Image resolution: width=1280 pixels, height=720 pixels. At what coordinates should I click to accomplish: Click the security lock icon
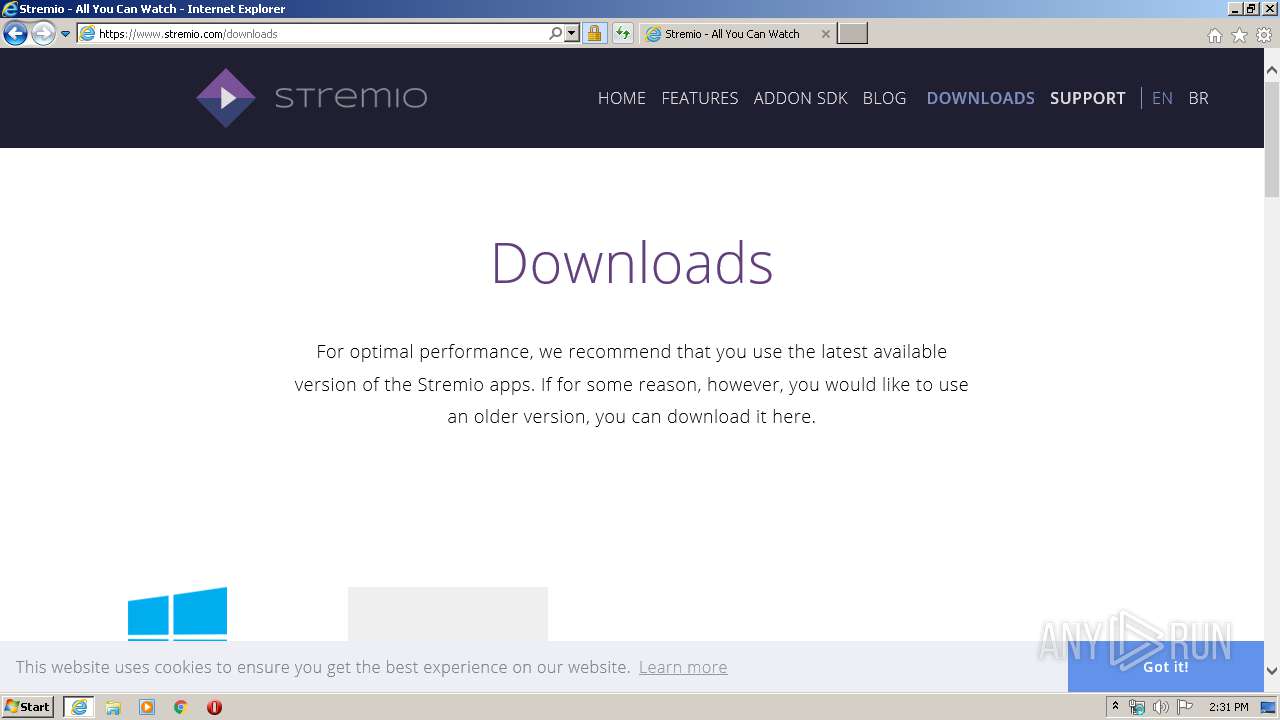pyautogui.click(x=594, y=34)
